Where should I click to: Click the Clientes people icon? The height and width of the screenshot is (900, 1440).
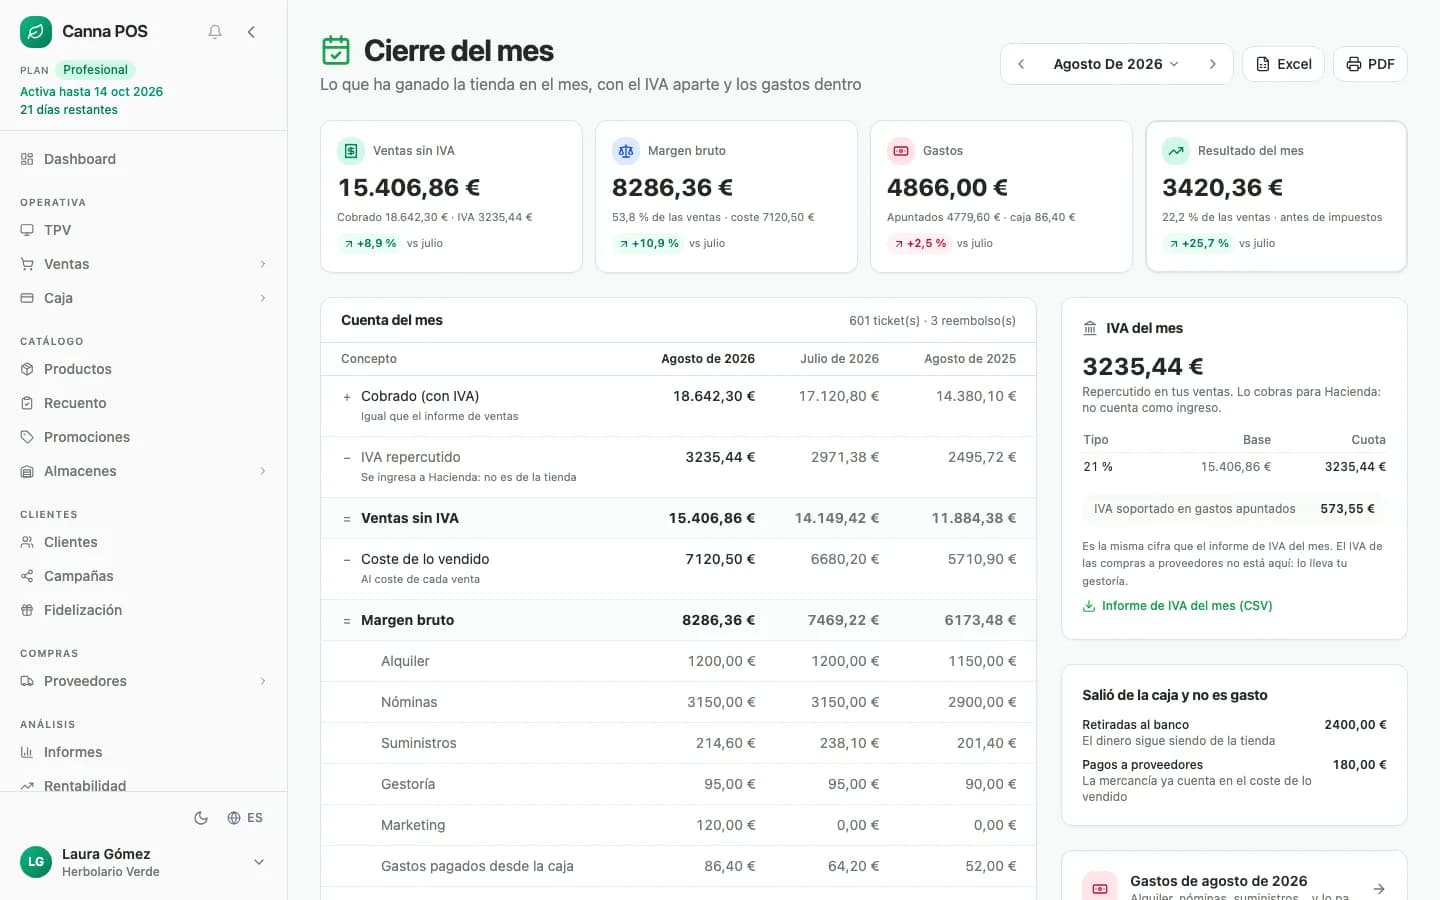point(27,542)
